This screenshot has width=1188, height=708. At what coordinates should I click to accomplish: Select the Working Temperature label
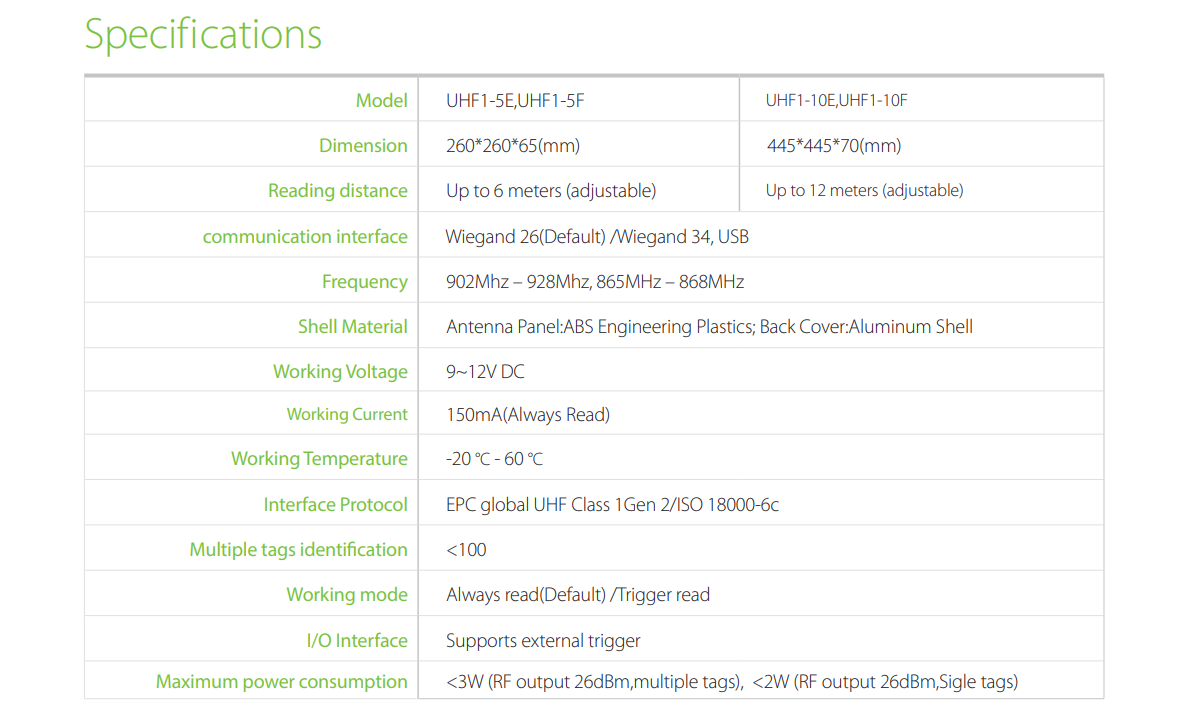pyautogui.click(x=319, y=459)
